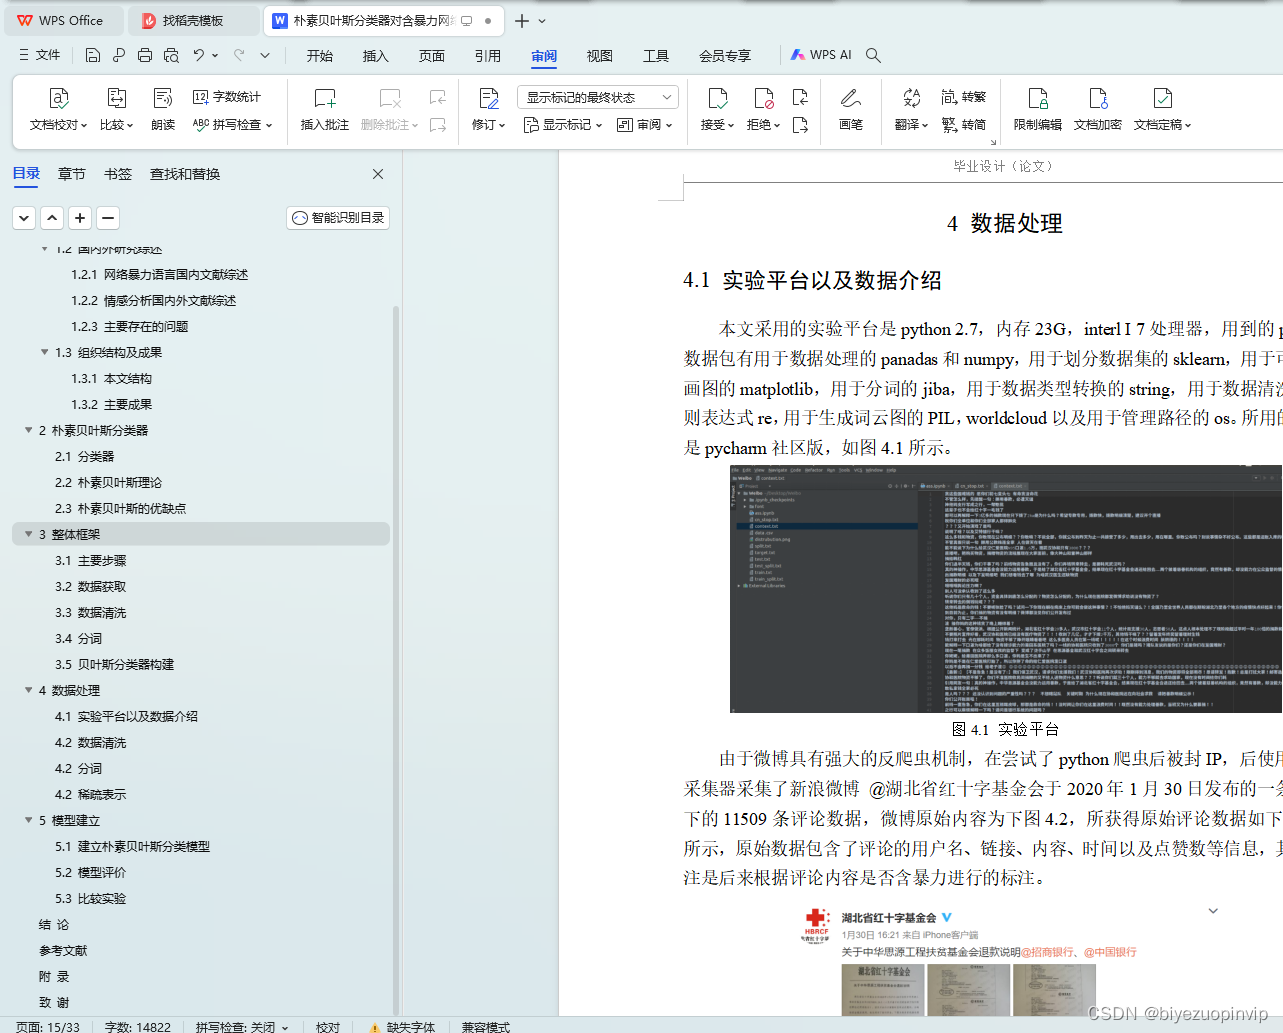Insert a comment with 插入批注
Viewport: 1283px width, 1033px height.
[323, 110]
